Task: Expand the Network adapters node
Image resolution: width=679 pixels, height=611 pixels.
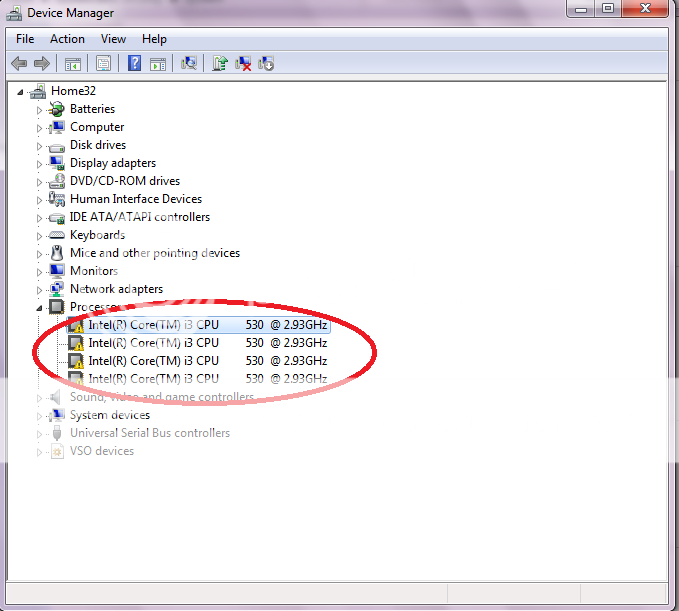Action: point(40,289)
